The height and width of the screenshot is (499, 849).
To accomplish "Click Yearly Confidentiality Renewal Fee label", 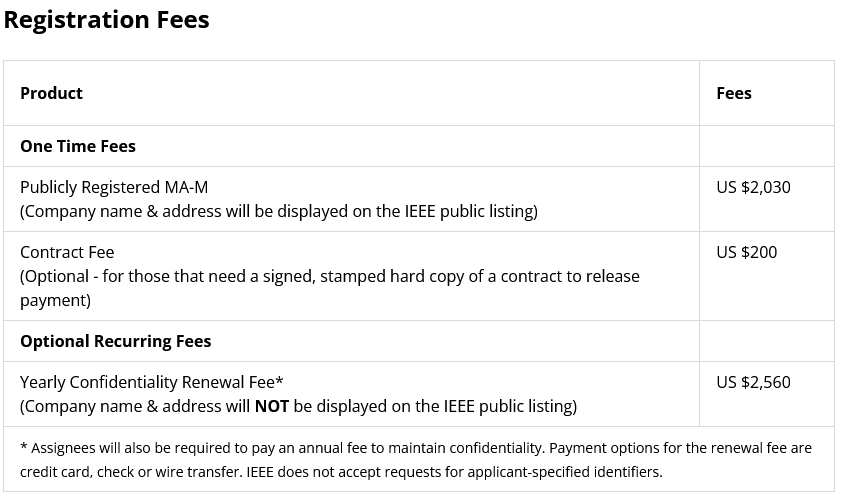I will [x=152, y=382].
